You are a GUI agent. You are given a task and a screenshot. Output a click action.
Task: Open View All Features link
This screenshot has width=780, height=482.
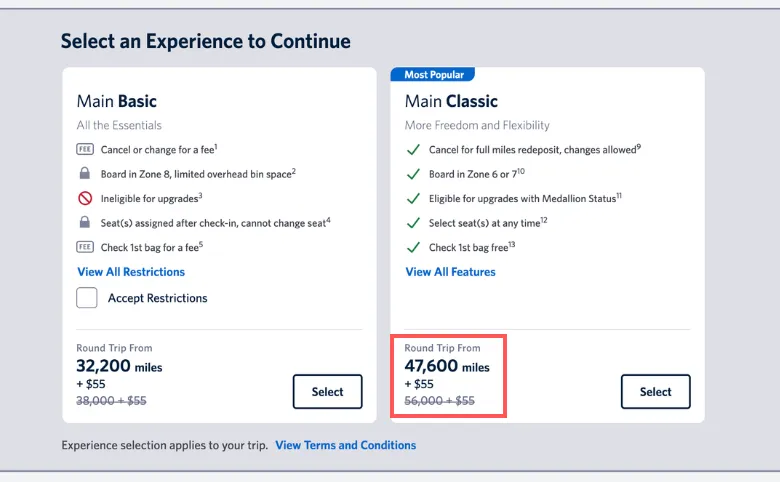coord(450,272)
